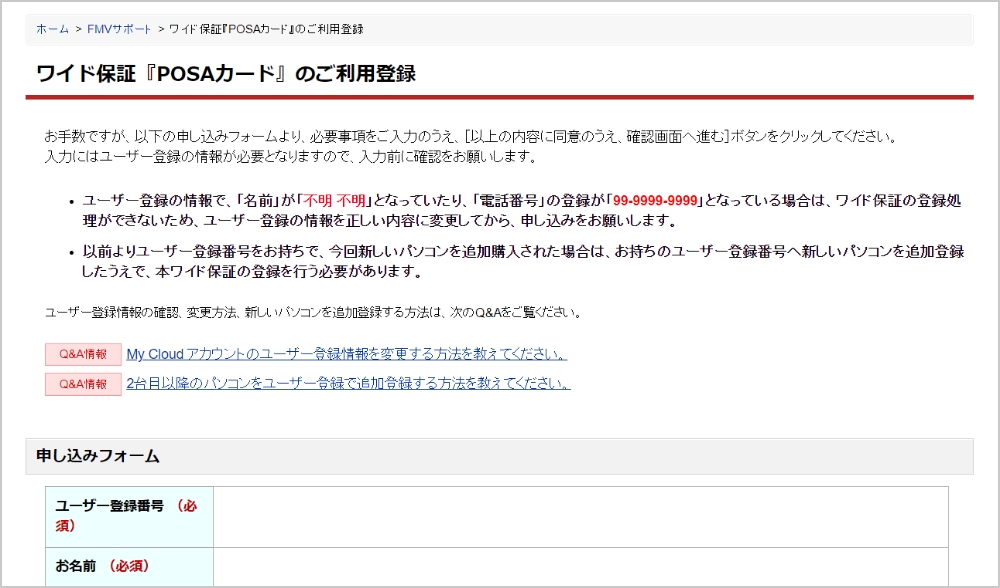This screenshot has width=1000, height=588.
Task: Click the page heading ワイド保証『POSAカード』のご利用登録
Action: [225, 74]
